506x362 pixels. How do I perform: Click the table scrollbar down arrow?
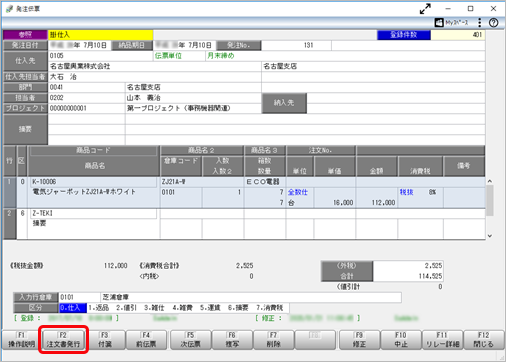point(489,236)
